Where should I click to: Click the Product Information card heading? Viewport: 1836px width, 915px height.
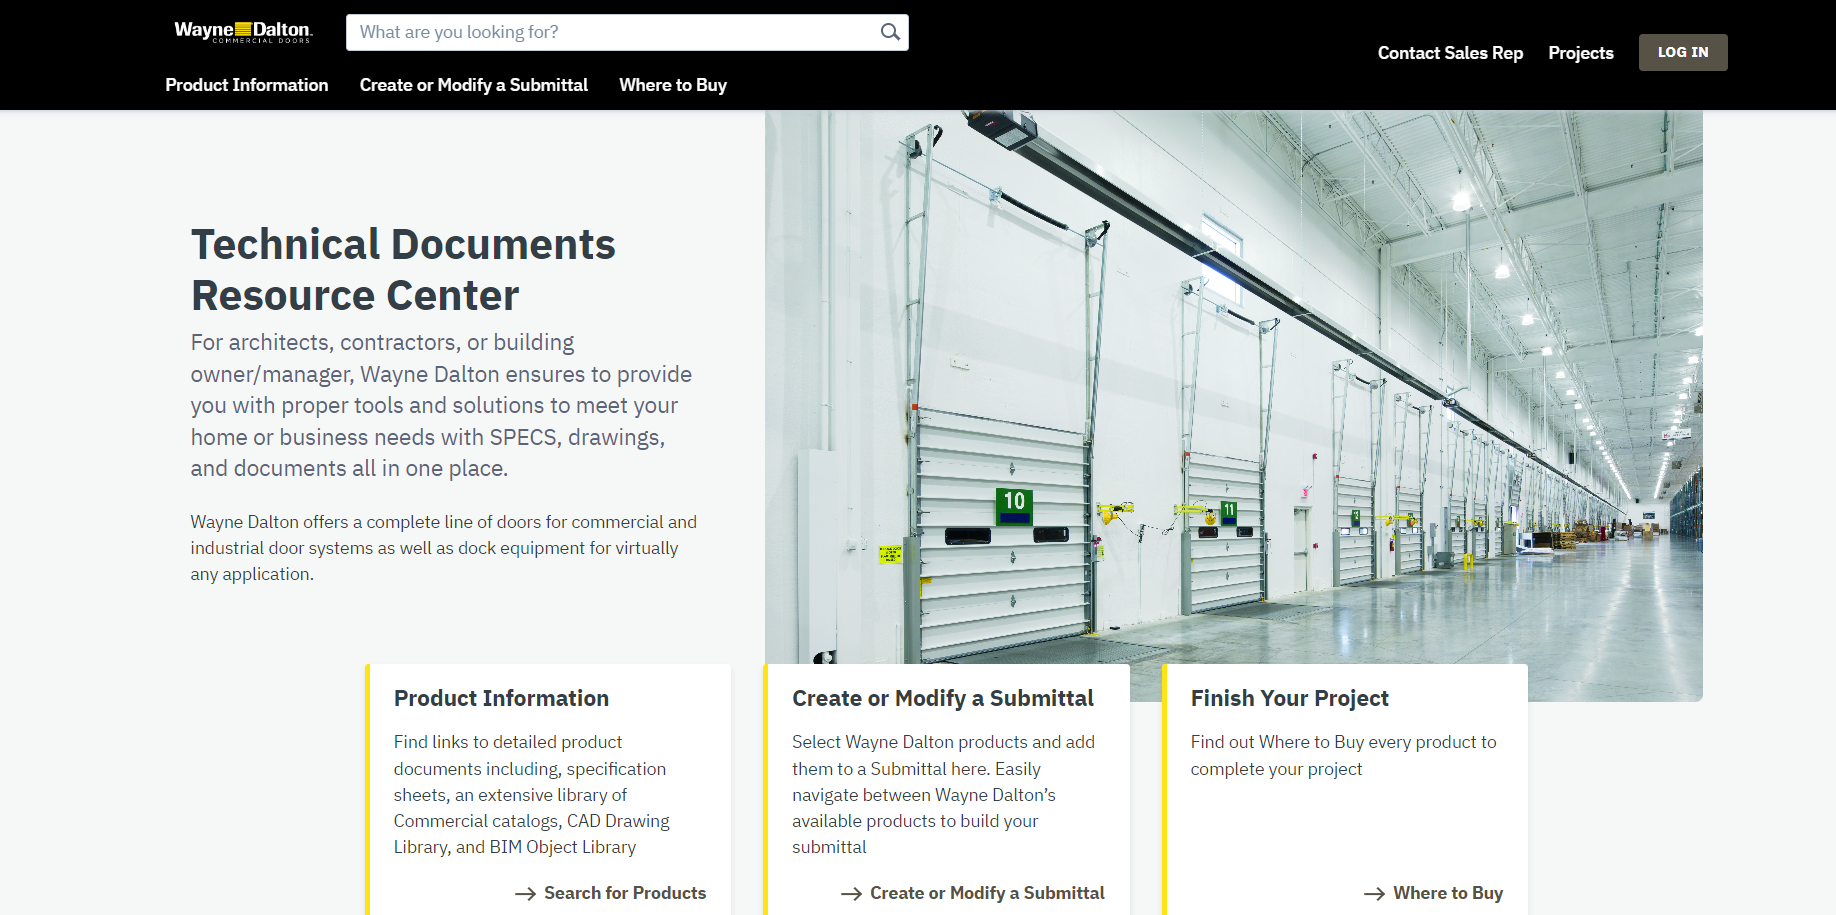click(x=501, y=698)
